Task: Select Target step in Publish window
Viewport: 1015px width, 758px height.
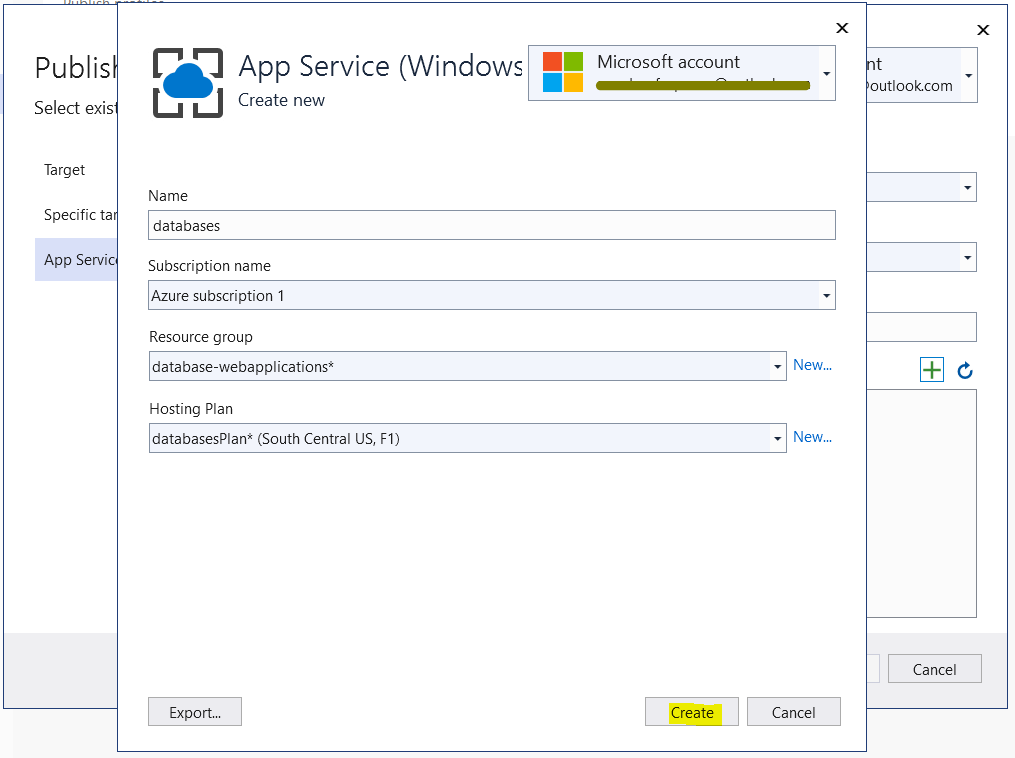Action: click(x=65, y=170)
